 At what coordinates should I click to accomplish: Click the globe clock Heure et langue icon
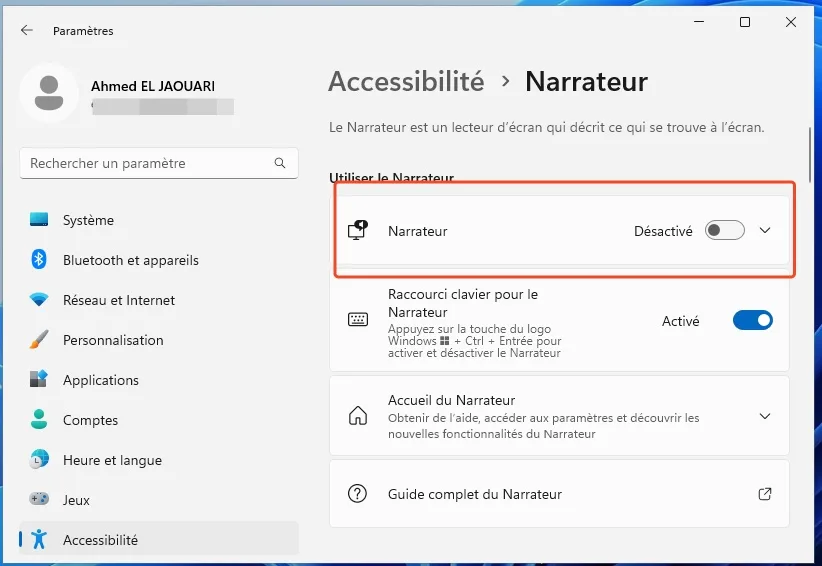tap(39, 459)
